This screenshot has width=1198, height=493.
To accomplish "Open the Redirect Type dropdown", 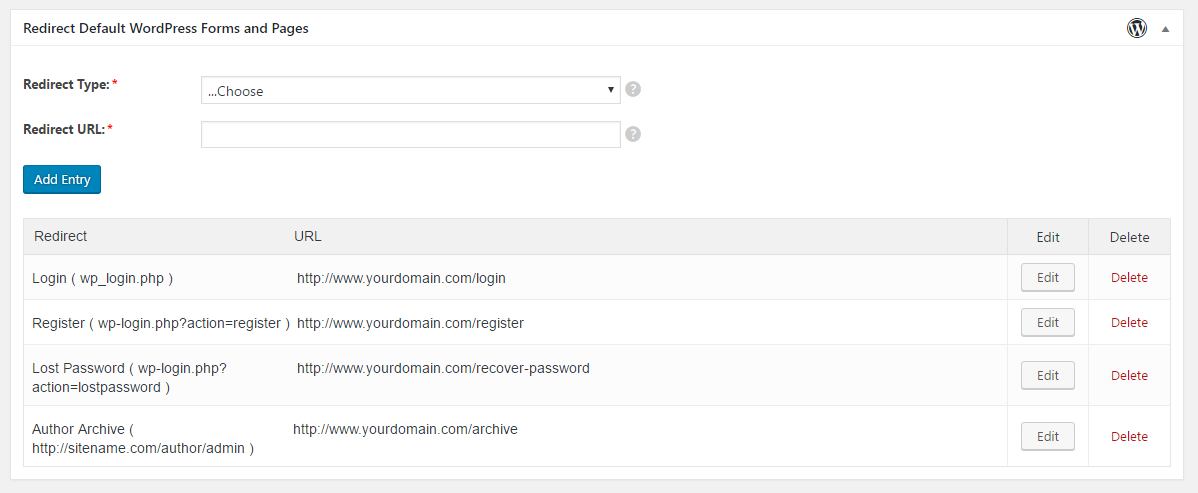I will point(410,90).
